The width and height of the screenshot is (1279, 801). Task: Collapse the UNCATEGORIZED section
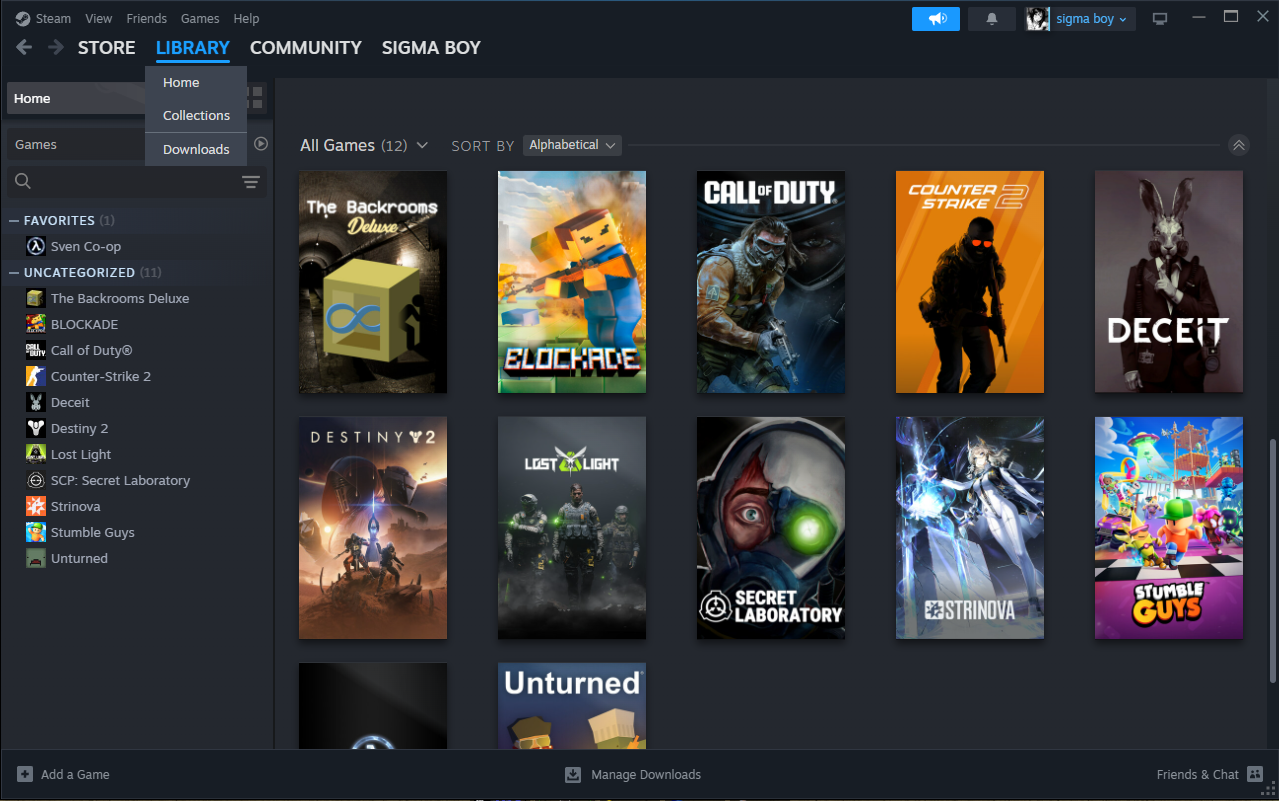[14, 272]
